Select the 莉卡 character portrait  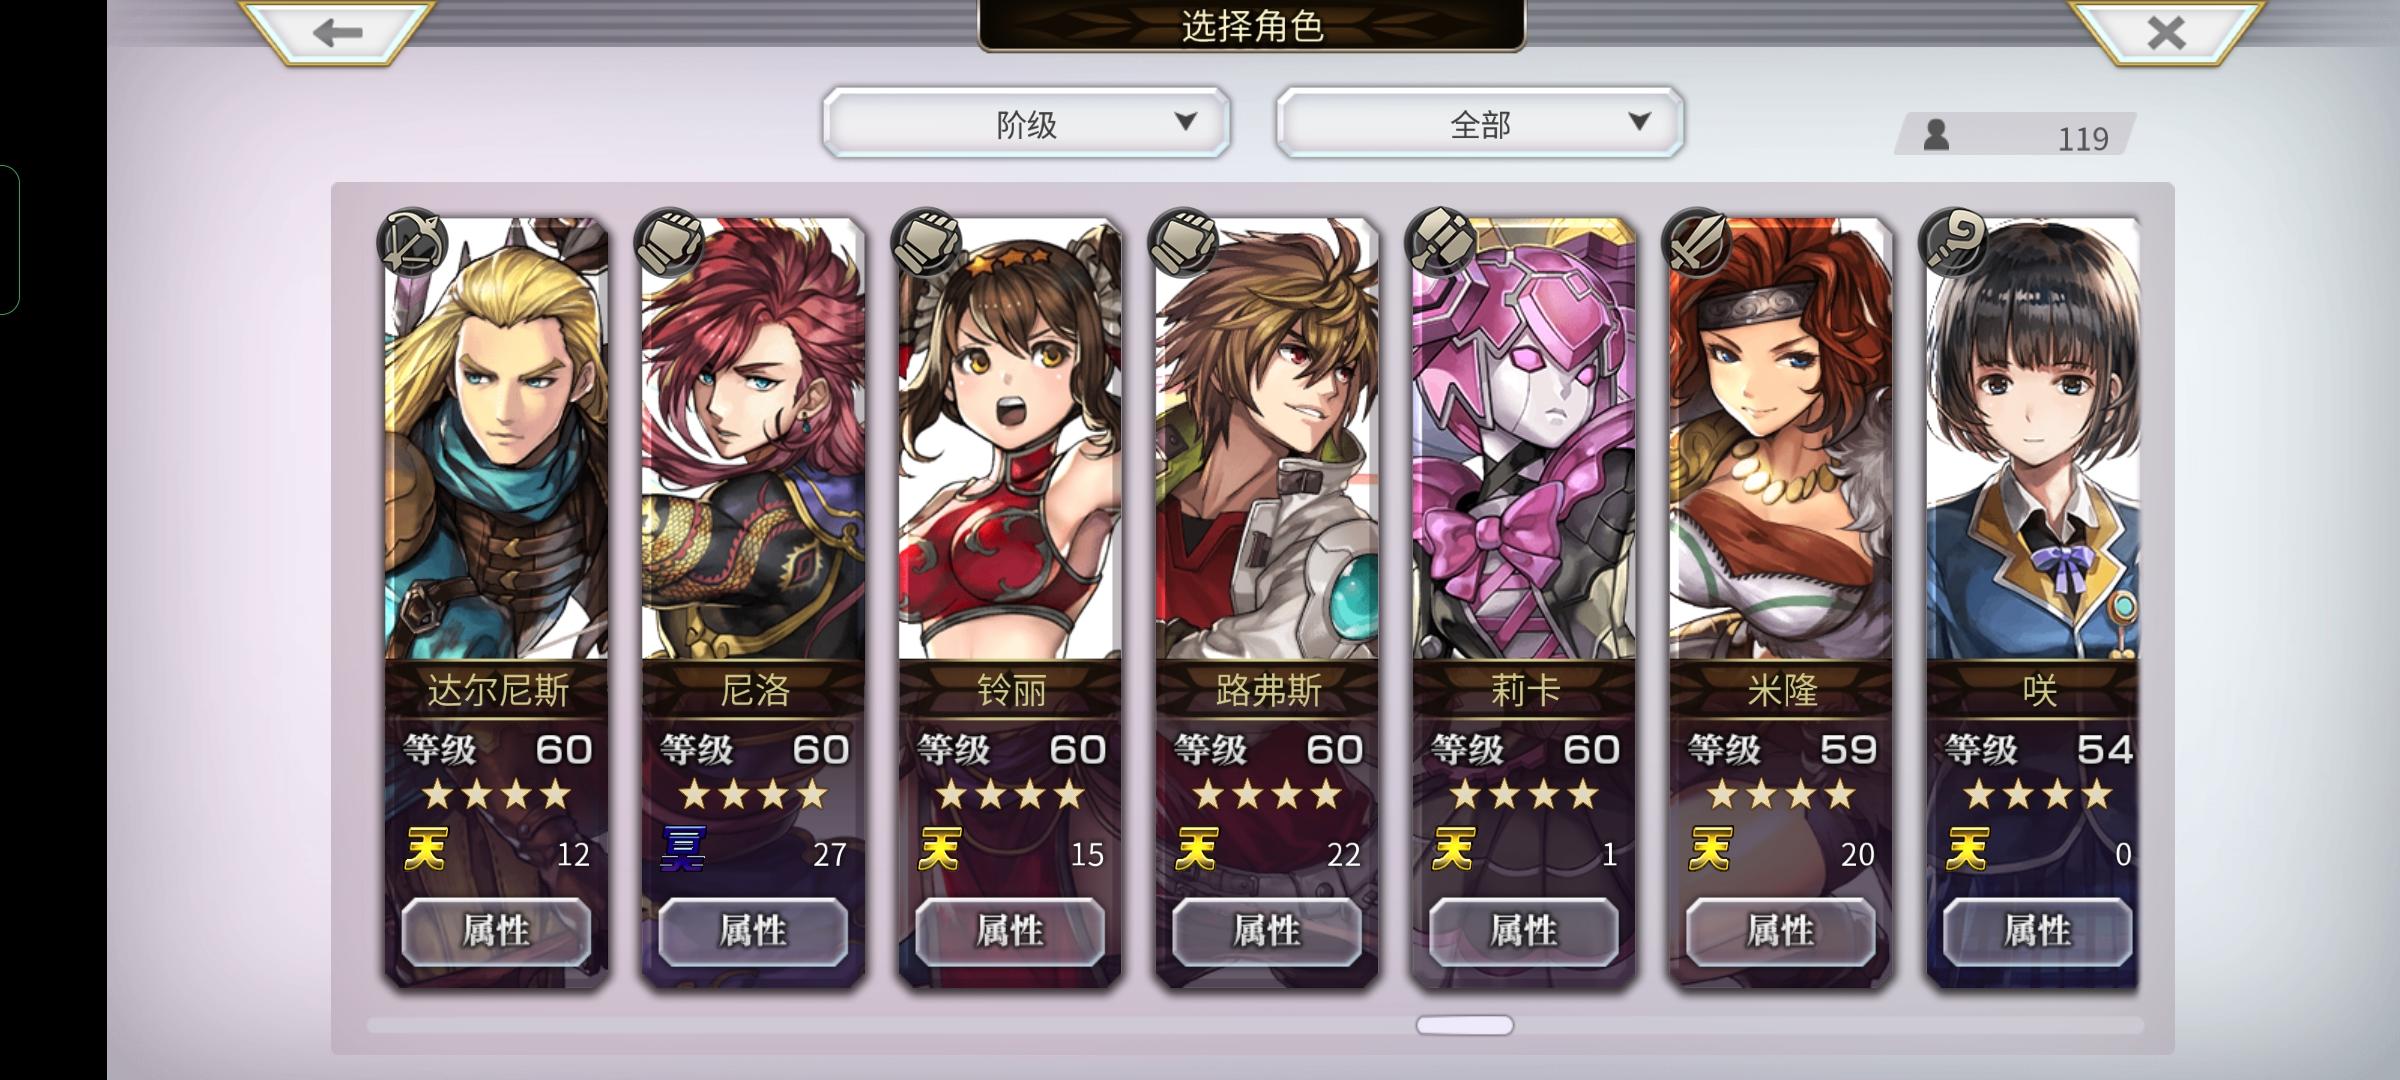(1524, 438)
